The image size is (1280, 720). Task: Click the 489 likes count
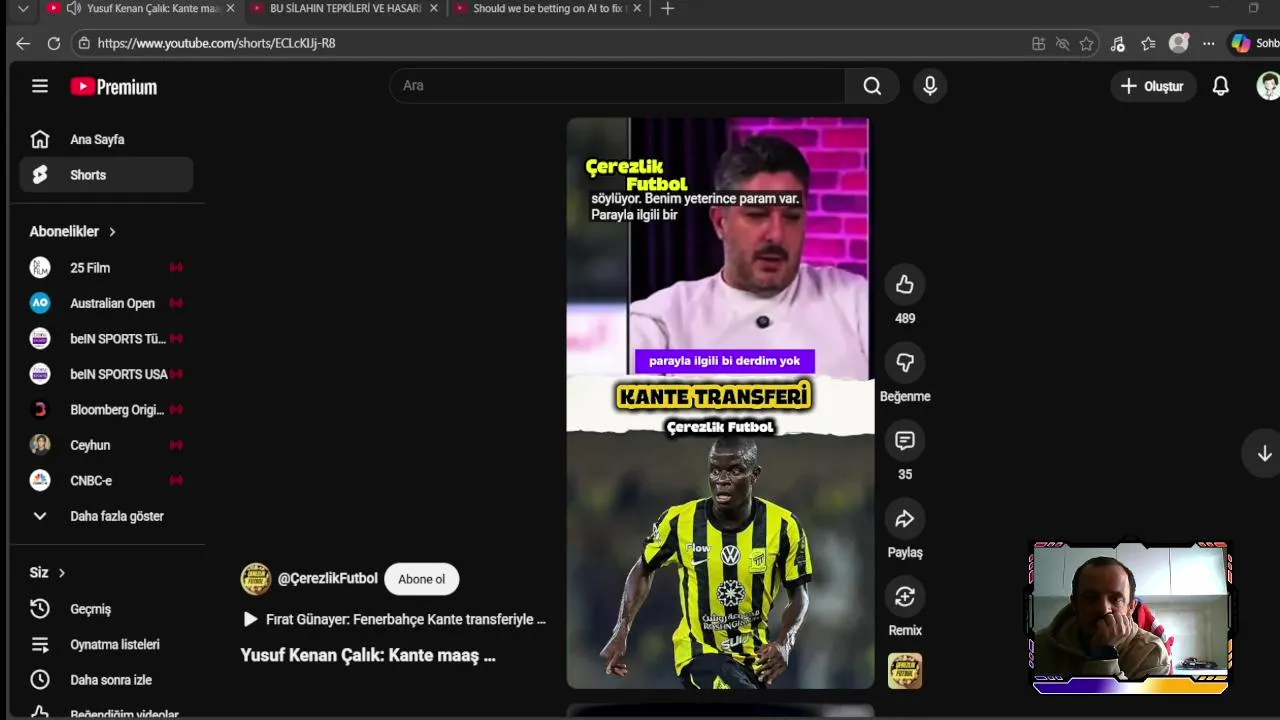pyautogui.click(x=905, y=318)
